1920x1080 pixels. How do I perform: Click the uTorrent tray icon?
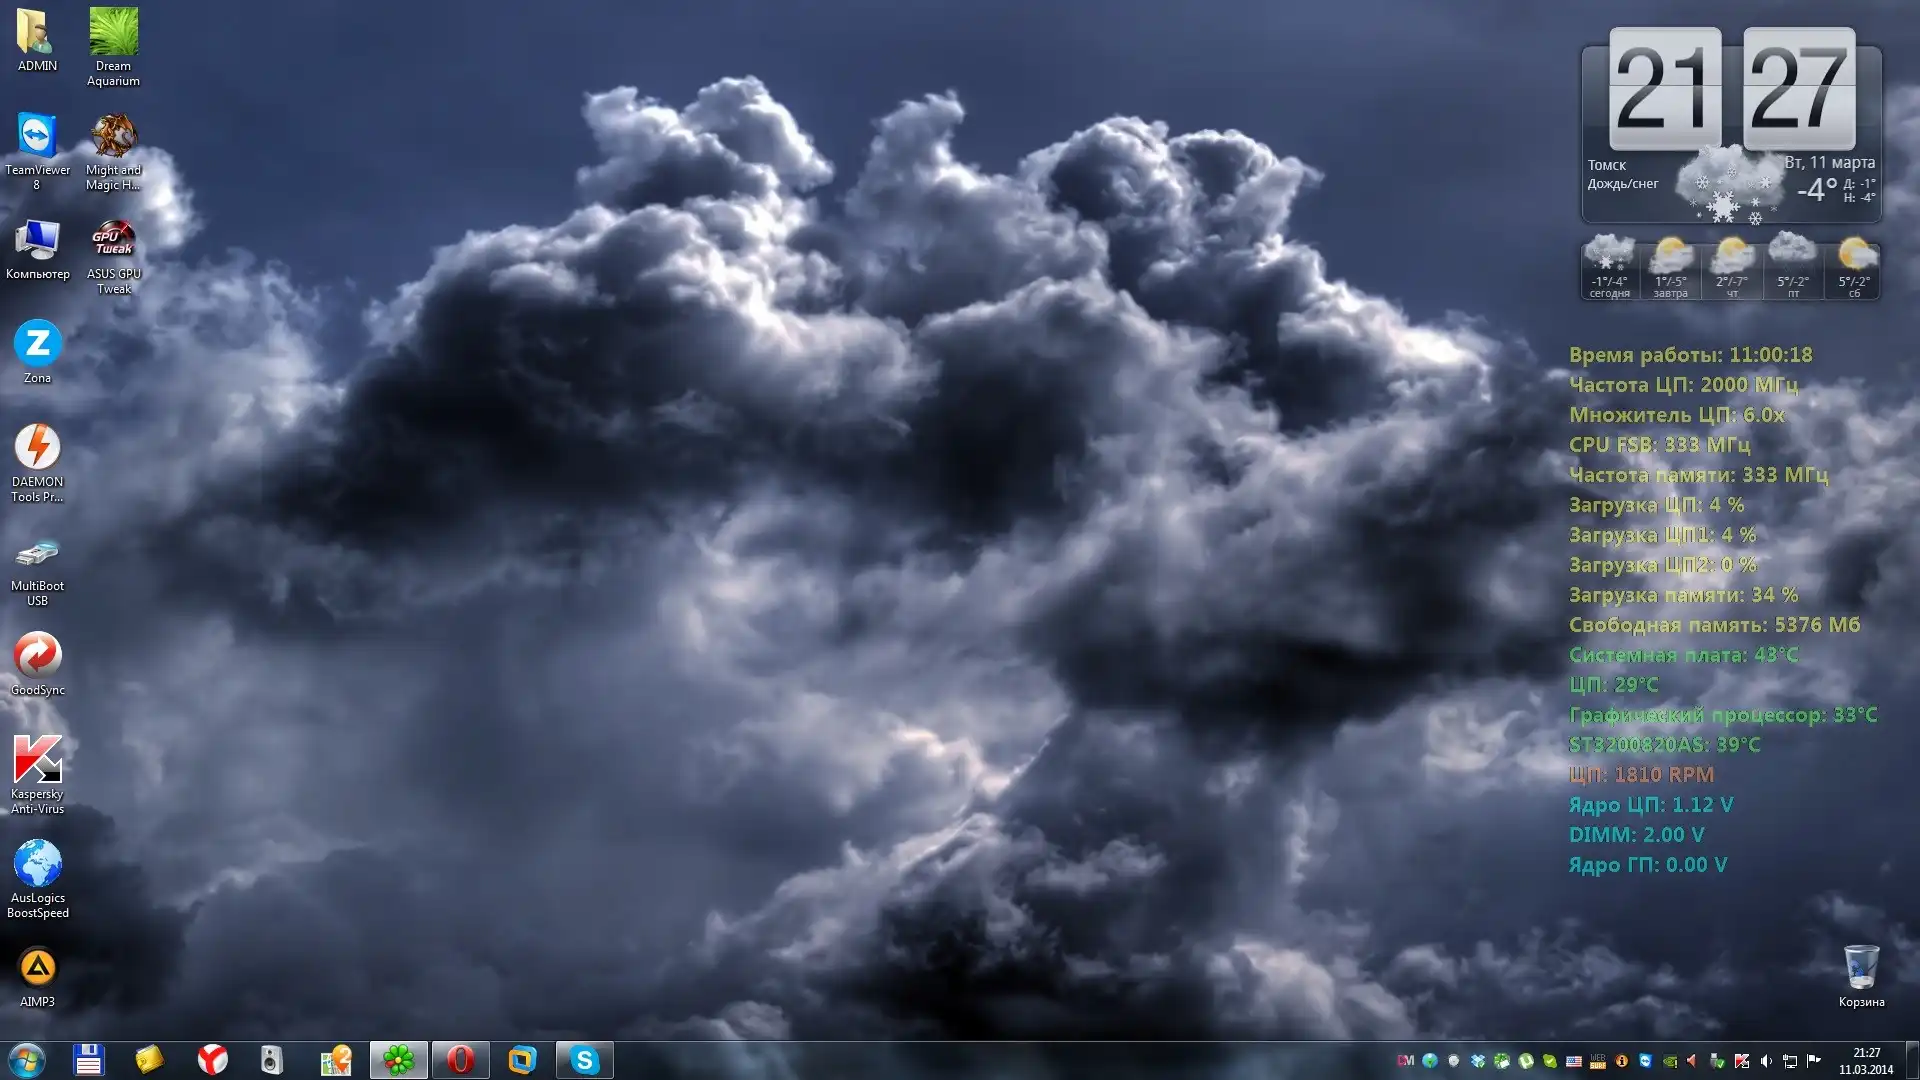click(x=1526, y=1061)
